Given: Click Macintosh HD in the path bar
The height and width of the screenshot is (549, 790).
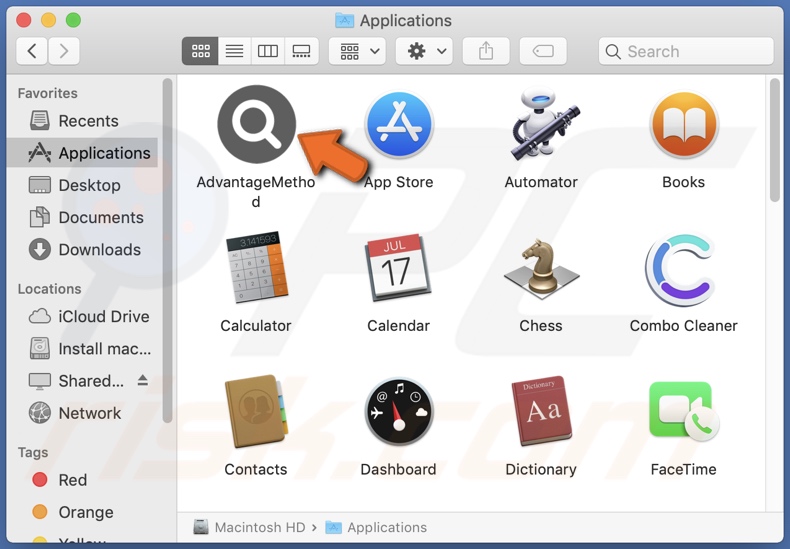Looking at the screenshot, I should point(250,527).
